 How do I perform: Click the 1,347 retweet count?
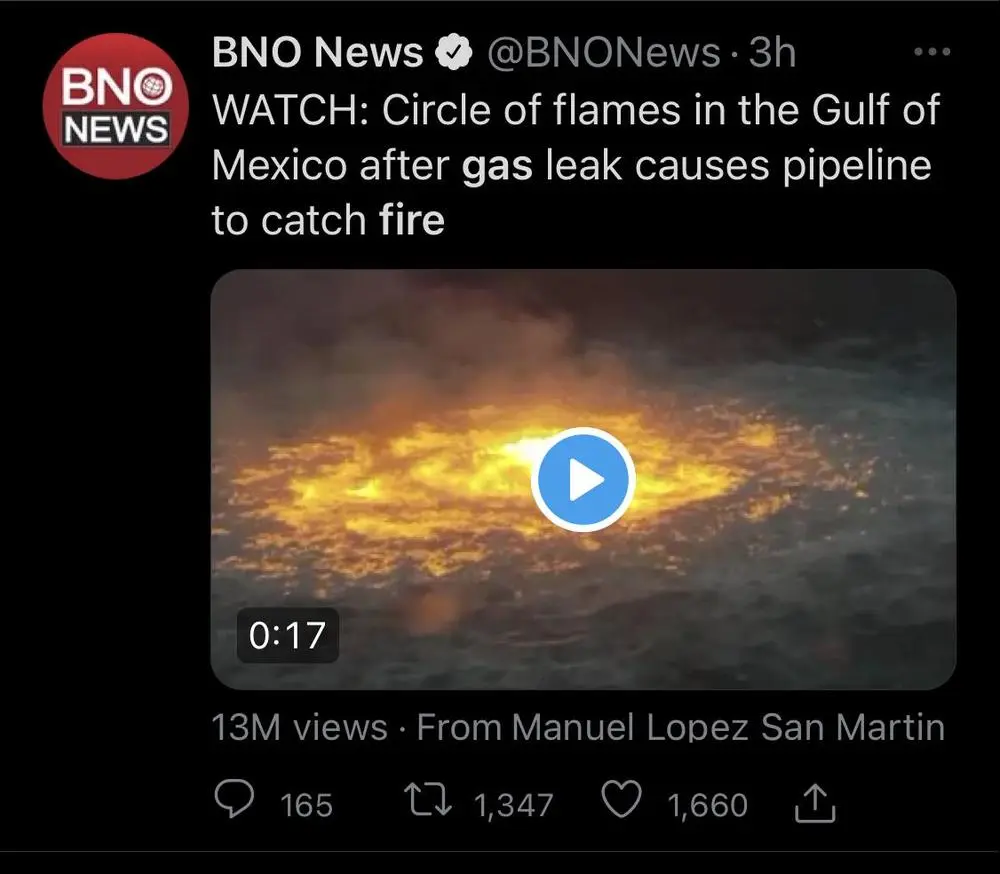click(517, 801)
